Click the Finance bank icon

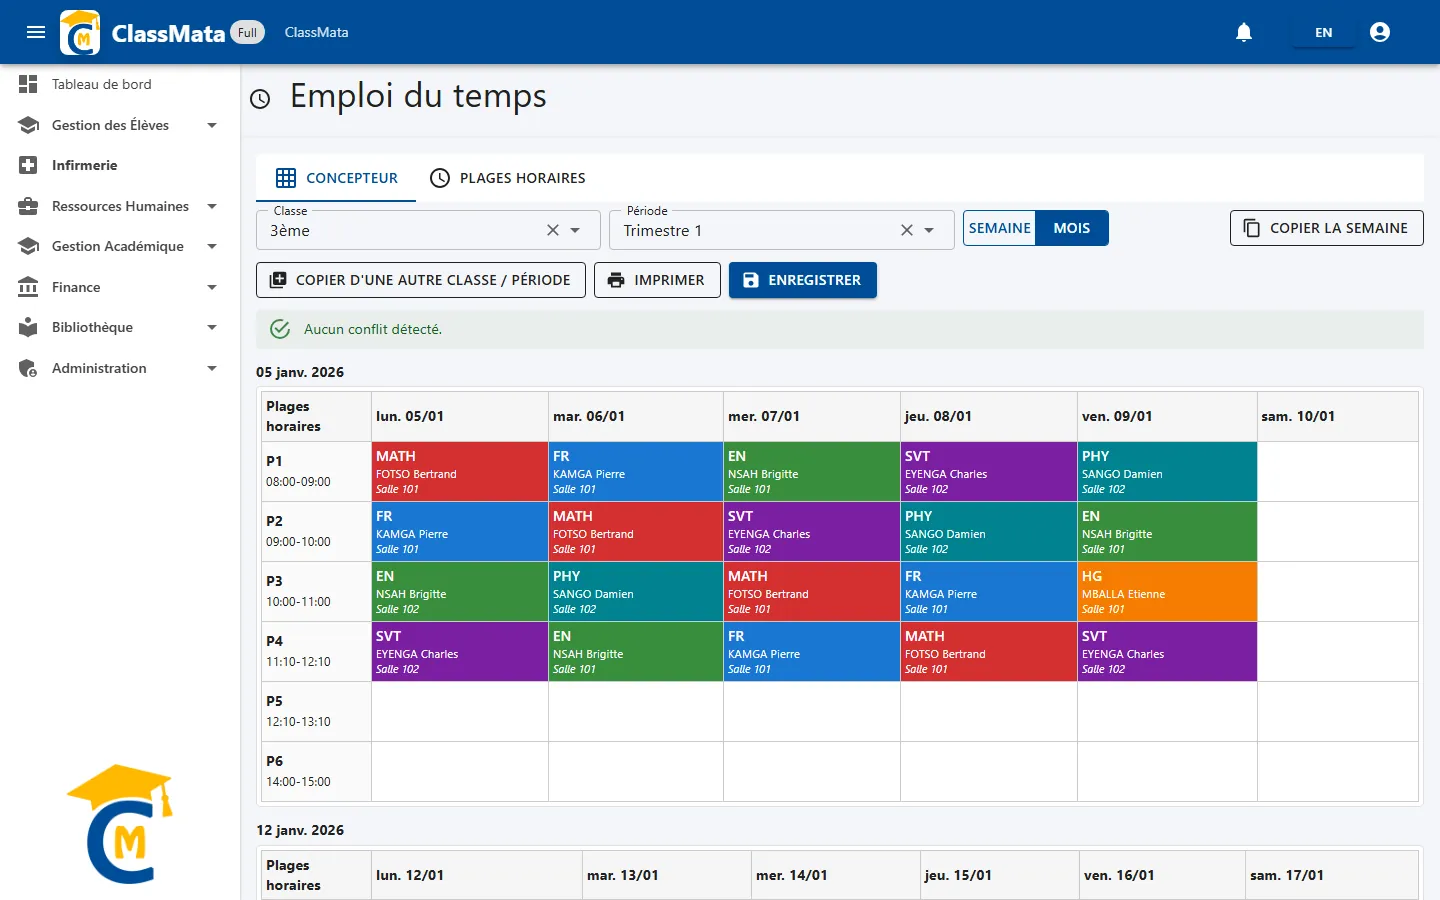[28, 287]
